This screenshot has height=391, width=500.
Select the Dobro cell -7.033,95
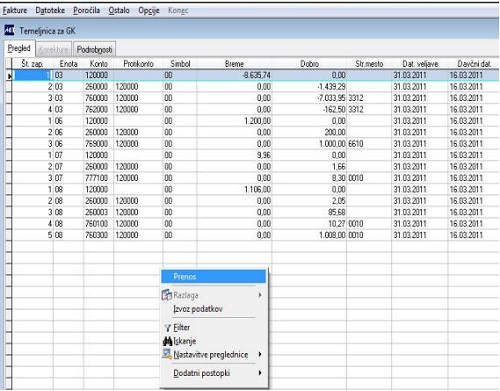(309, 98)
